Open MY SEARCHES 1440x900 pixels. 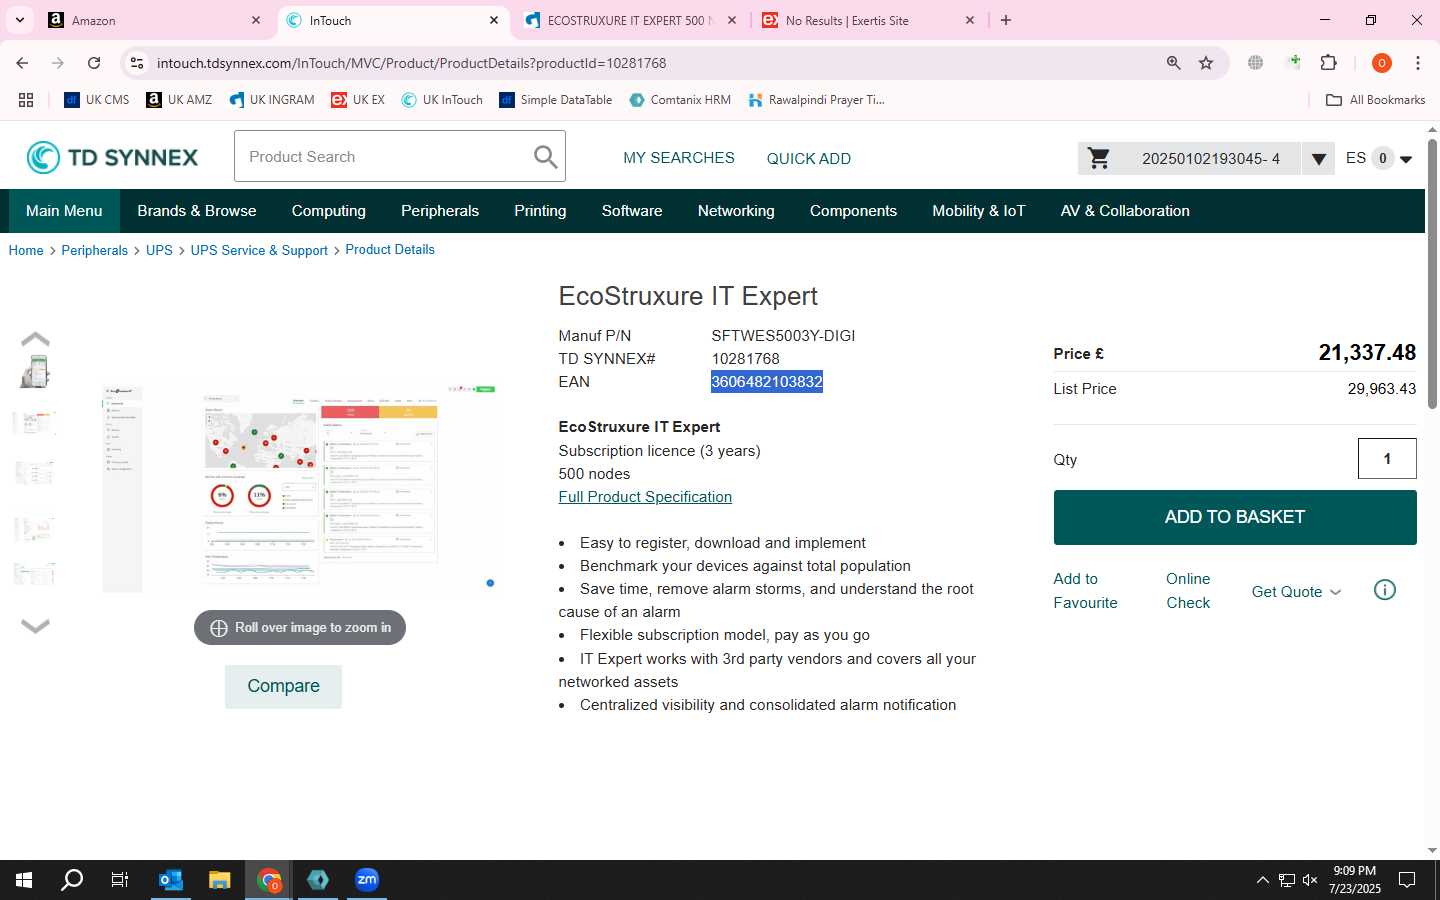pos(679,158)
